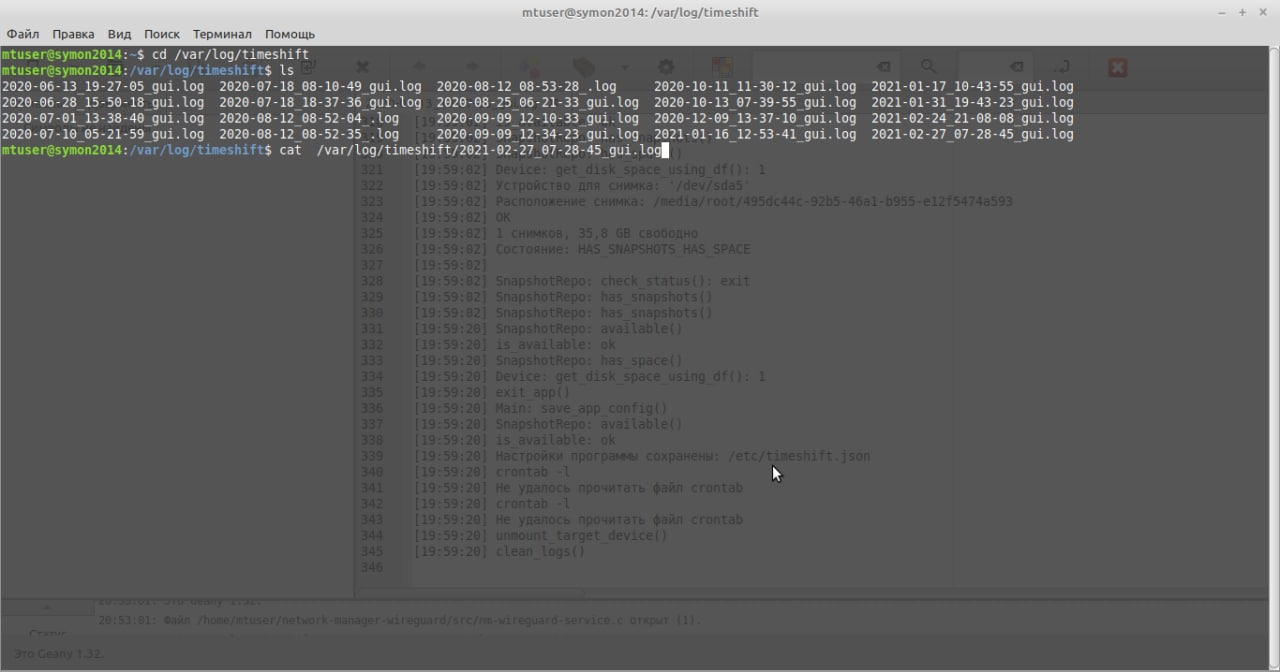Click Geany line number 346
This screenshot has height=672, width=1280.
372,568
